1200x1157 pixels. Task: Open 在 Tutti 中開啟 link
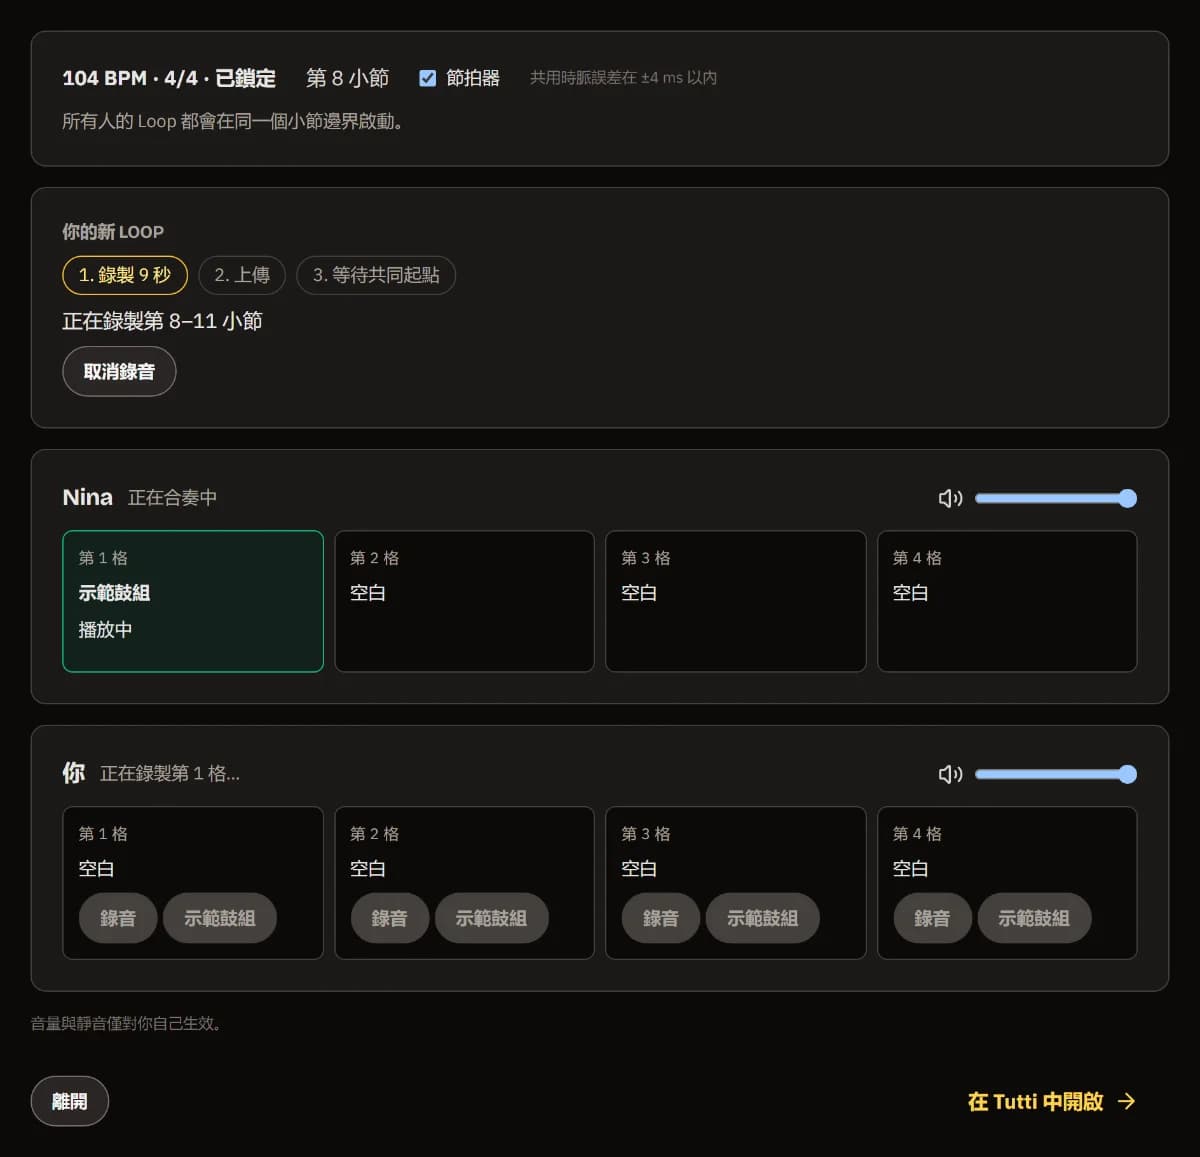pos(1052,1101)
